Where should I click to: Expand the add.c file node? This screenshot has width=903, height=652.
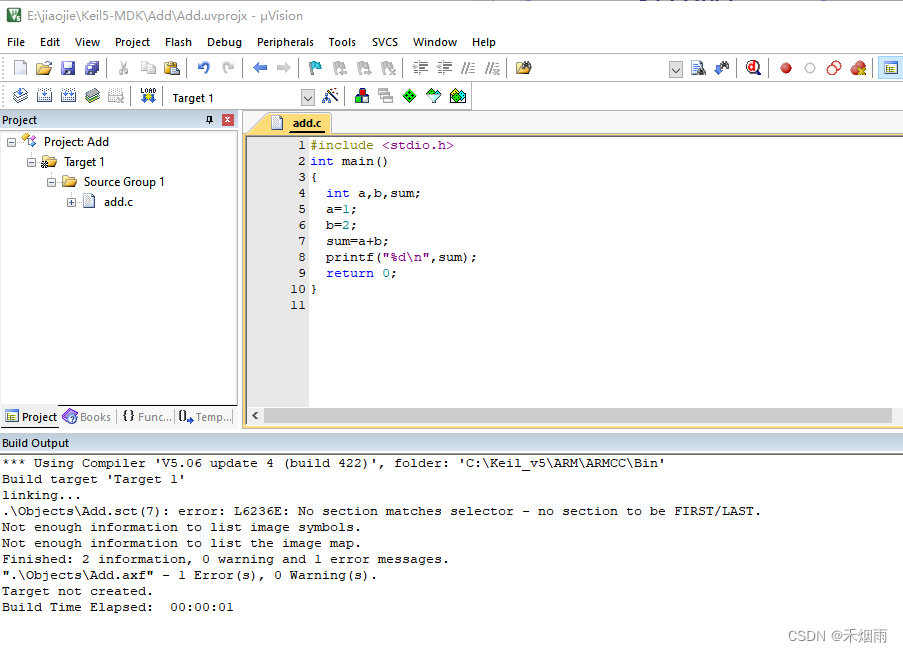point(72,202)
